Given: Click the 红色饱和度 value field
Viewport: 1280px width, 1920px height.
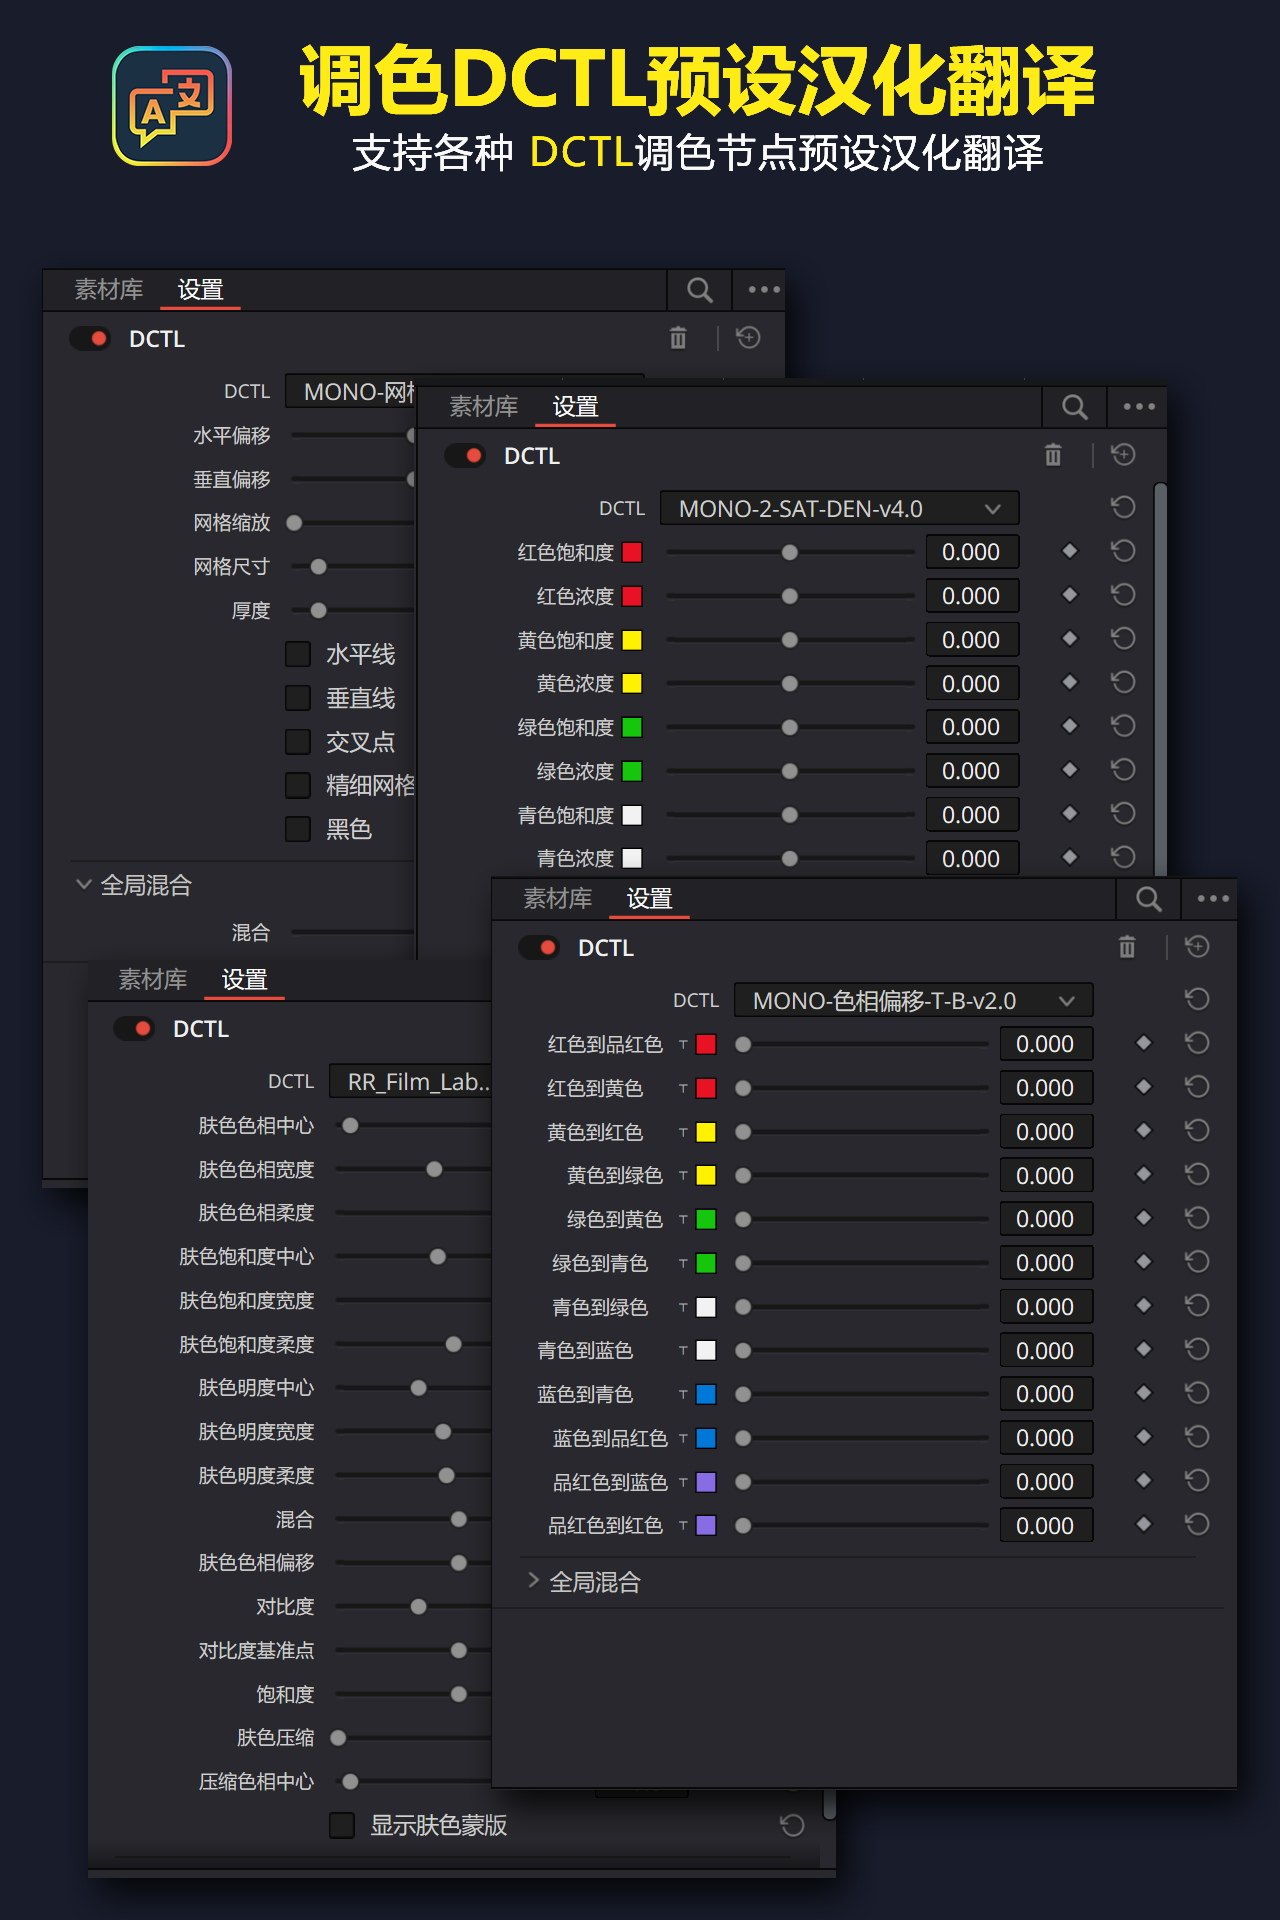Looking at the screenshot, I should 972,552.
